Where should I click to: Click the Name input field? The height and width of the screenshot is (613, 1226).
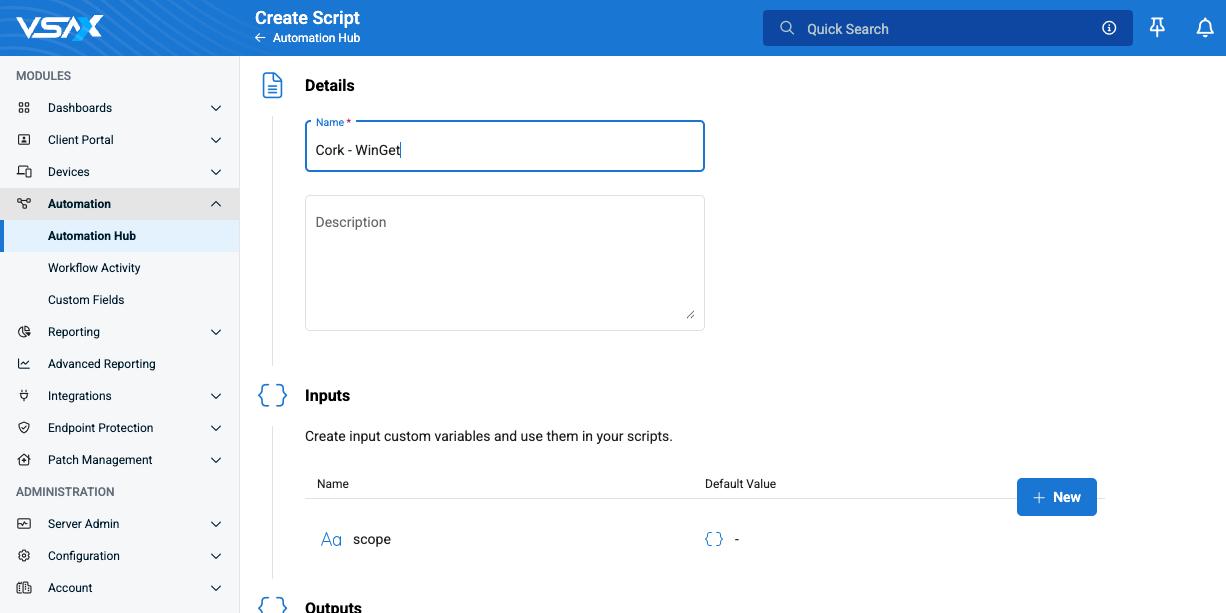[505, 146]
